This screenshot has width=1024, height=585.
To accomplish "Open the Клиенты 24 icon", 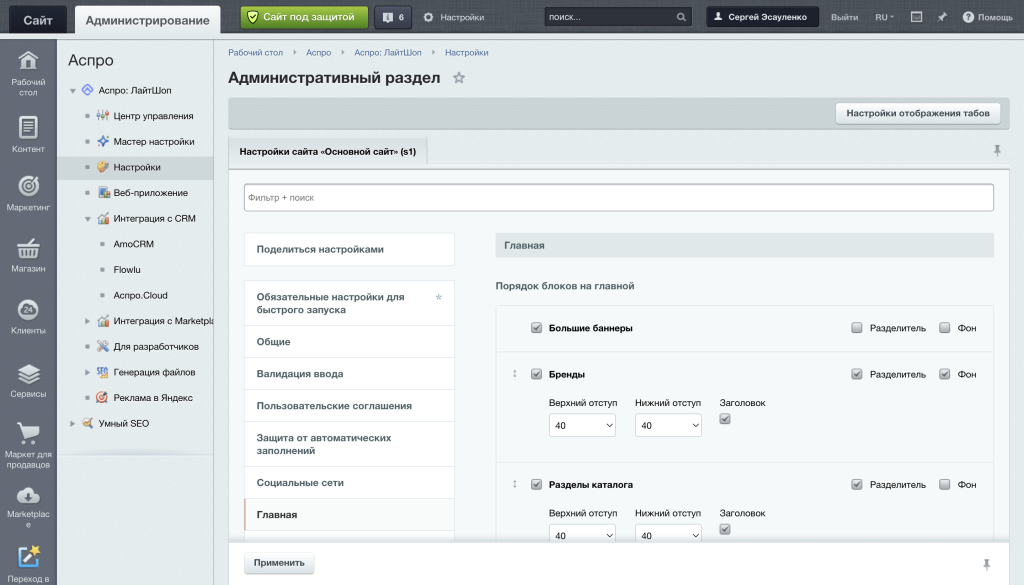I will (x=28, y=309).
